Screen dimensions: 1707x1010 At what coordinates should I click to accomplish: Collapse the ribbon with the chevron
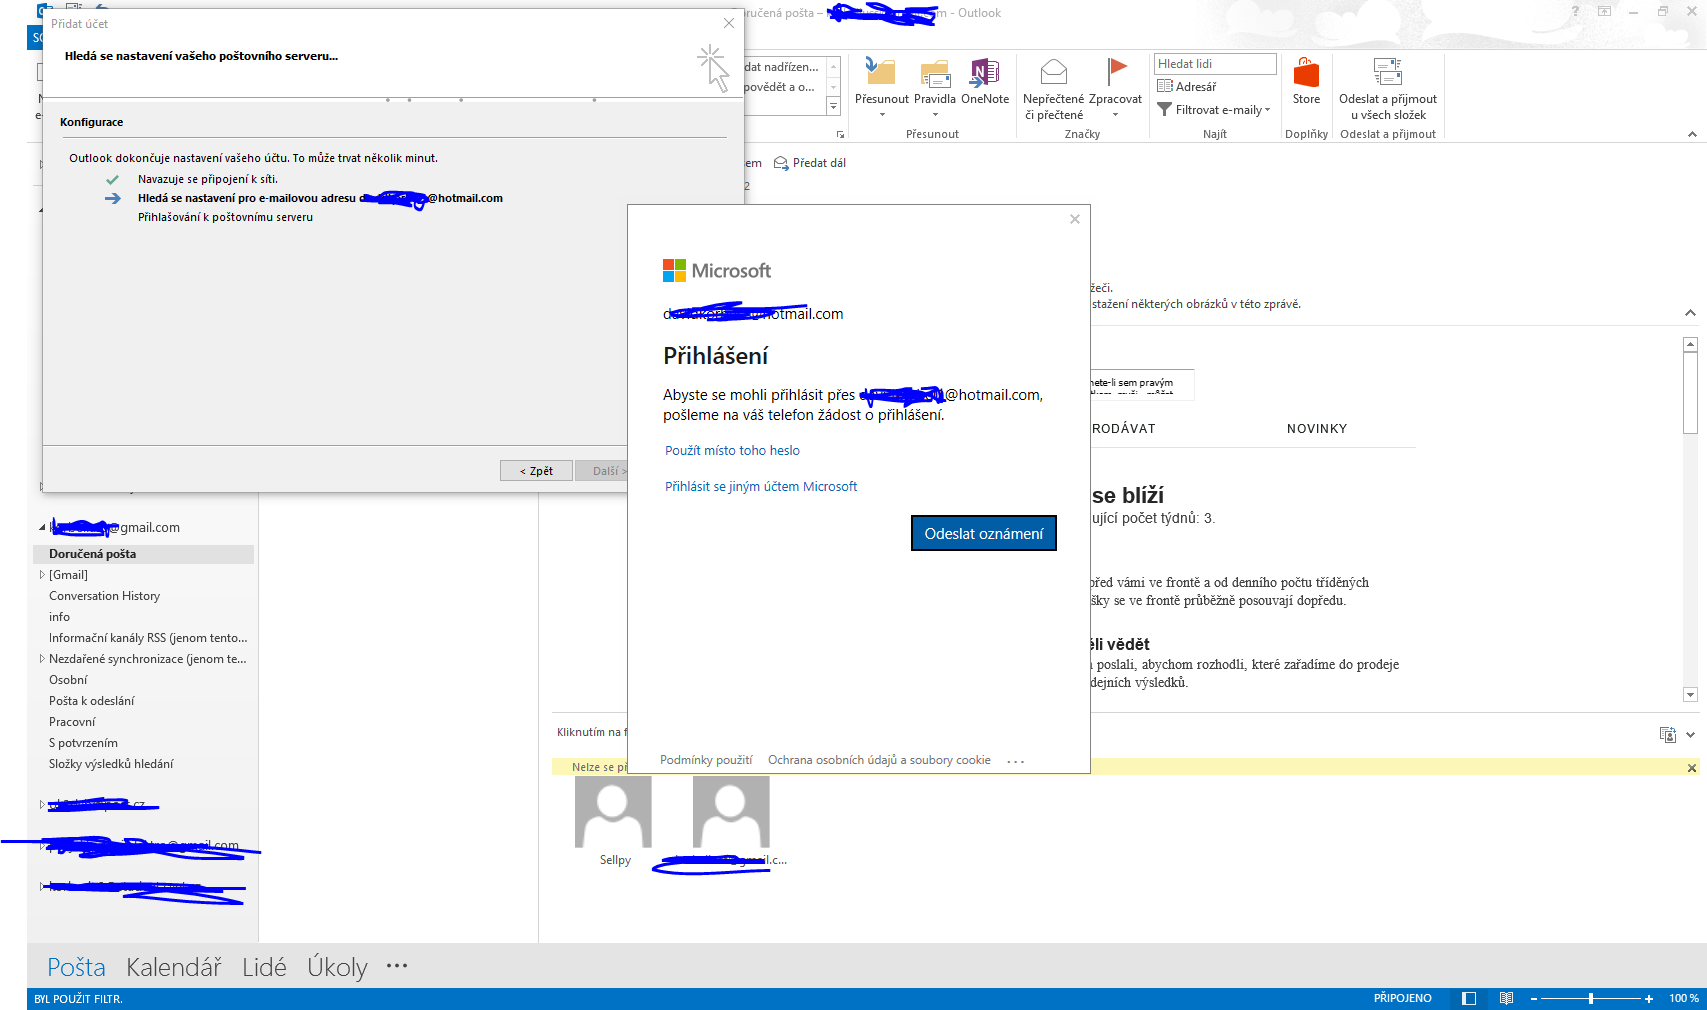[1692, 134]
